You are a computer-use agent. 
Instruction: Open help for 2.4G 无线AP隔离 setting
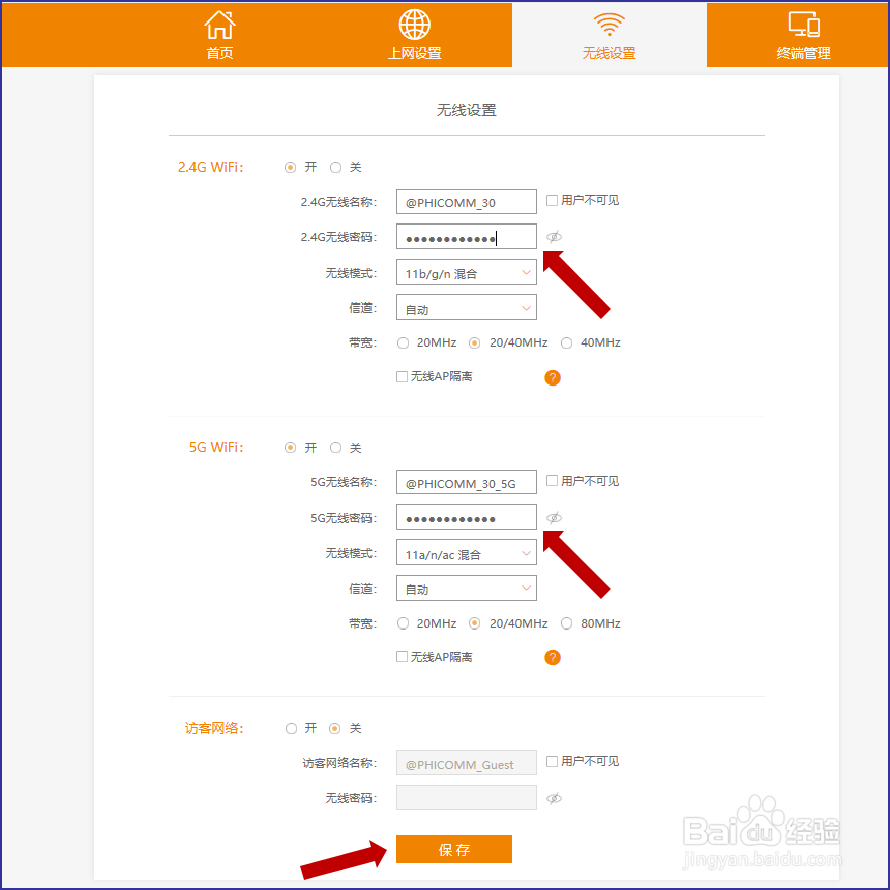552,377
